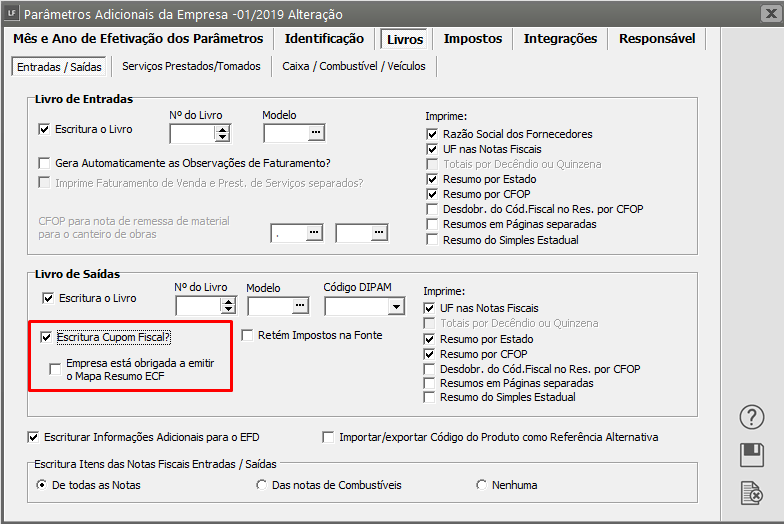784x524 pixels.
Task: Focus Nº do Livro field in Livro de Saídas
Action: click(198, 306)
